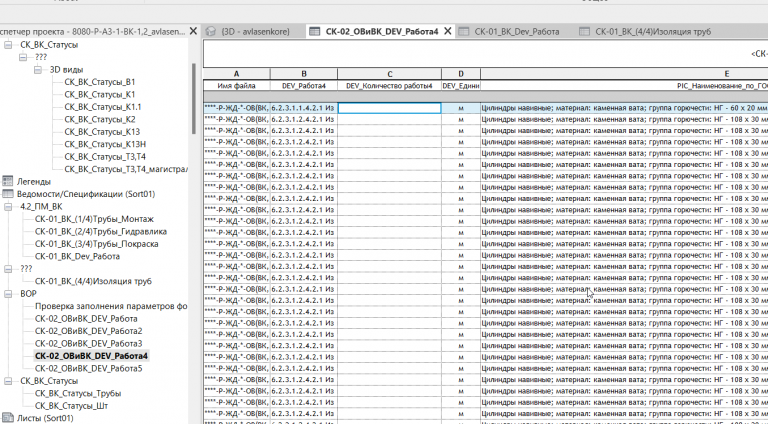Click the DEV_Работа4 header cell
This screenshot has height=424, width=768.
coord(304,86)
